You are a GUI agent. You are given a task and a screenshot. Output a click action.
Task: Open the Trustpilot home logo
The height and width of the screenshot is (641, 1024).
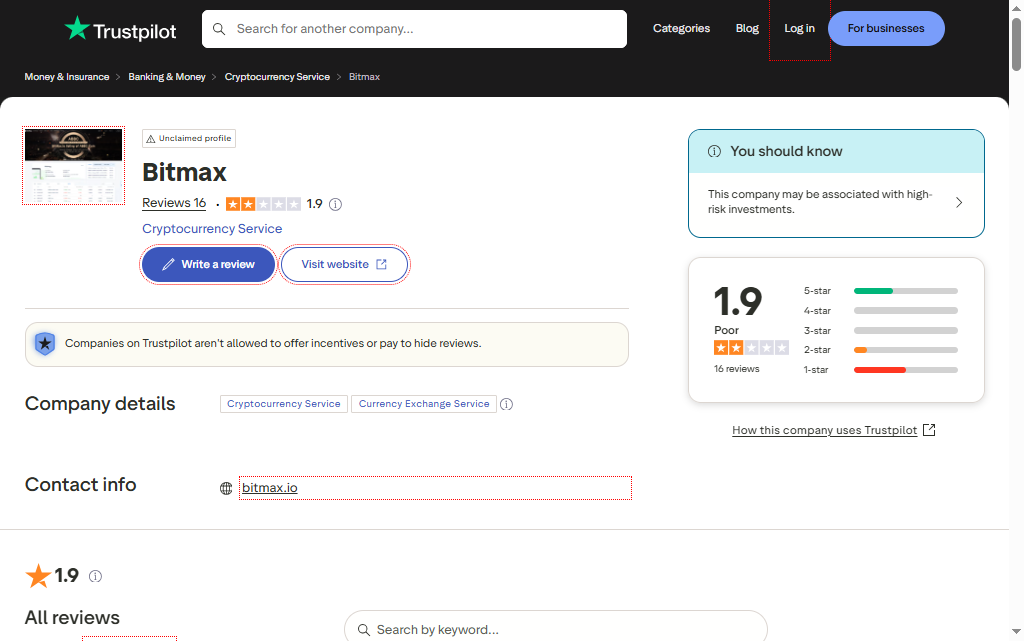(120, 29)
